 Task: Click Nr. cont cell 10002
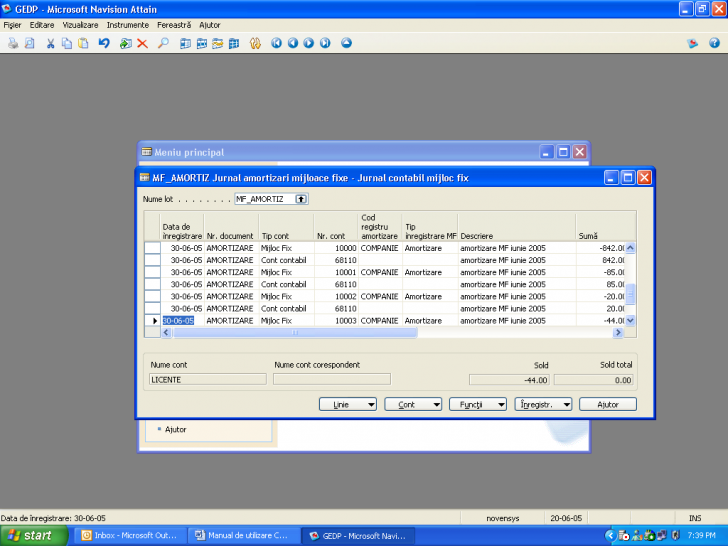337,296
